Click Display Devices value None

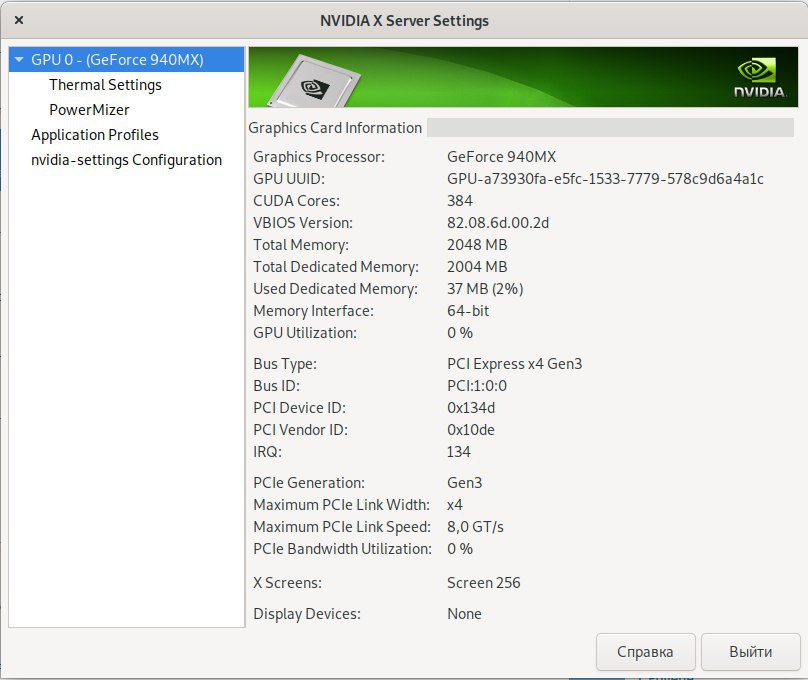[464, 614]
